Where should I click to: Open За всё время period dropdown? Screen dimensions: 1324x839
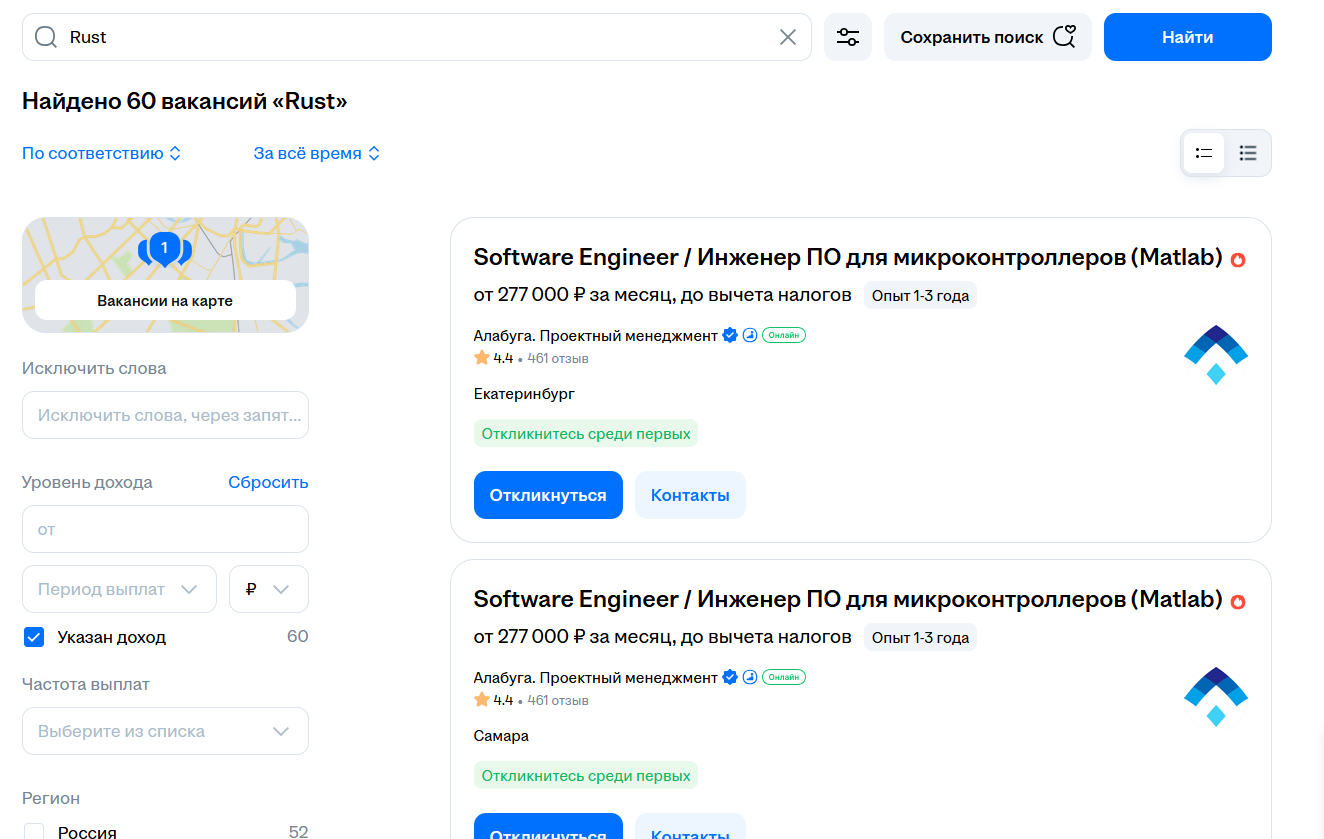tap(317, 153)
